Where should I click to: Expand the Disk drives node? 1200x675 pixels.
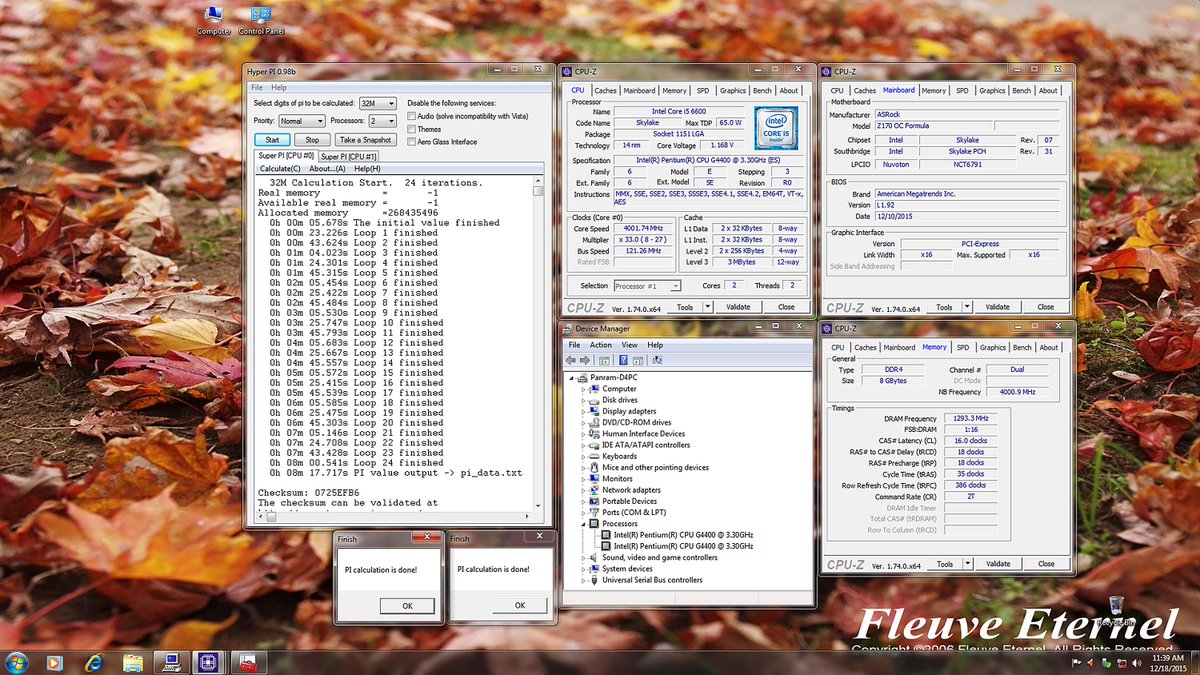click(x=583, y=400)
